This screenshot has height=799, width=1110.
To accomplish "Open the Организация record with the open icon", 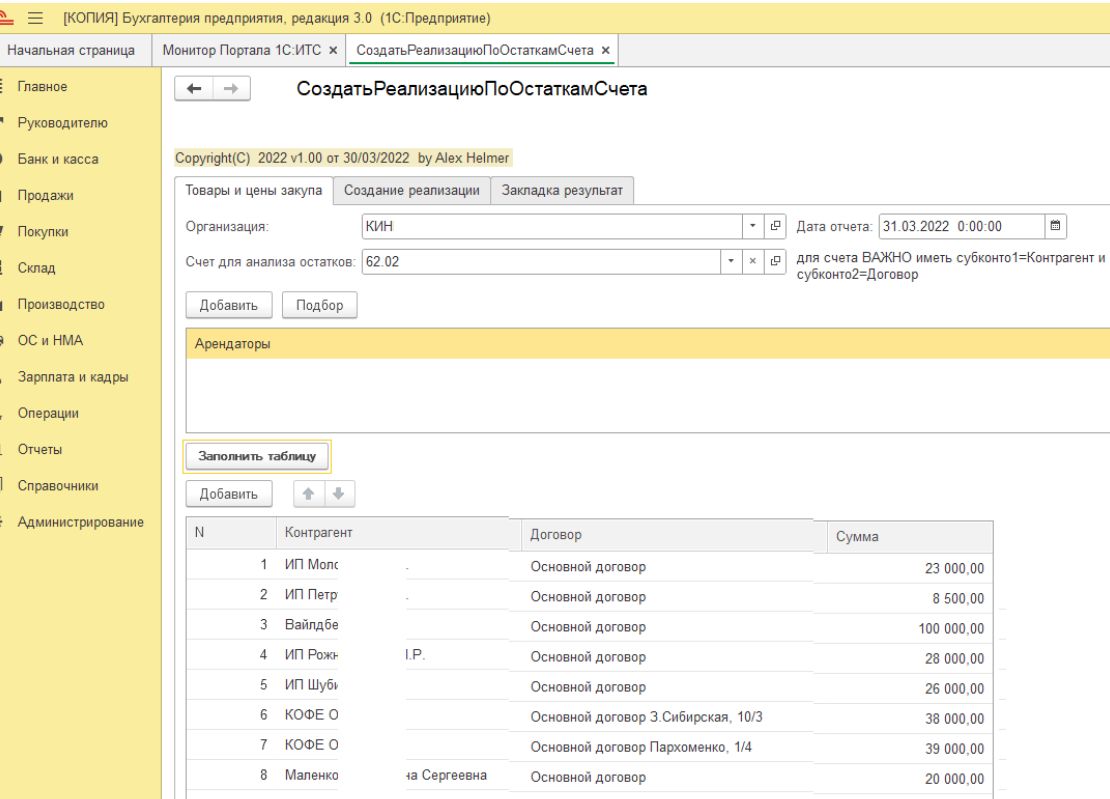I will tap(775, 226).
